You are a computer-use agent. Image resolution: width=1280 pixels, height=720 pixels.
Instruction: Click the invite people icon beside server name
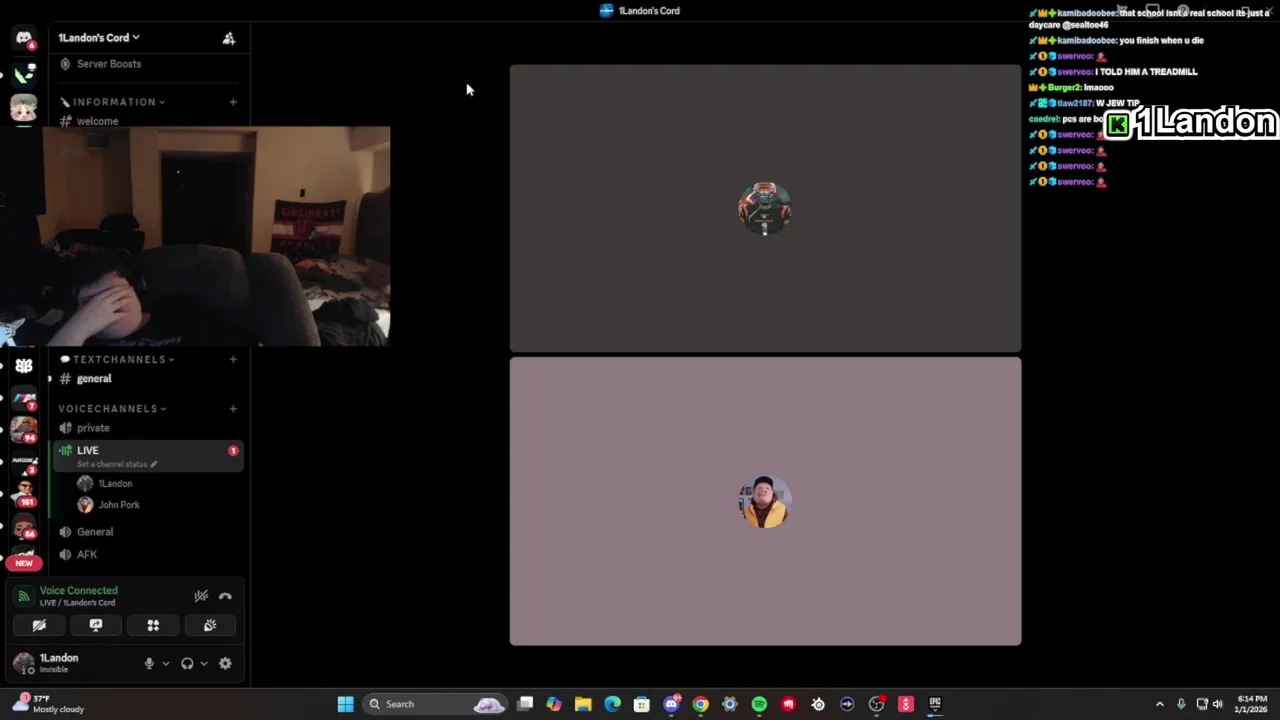point(229,38)
